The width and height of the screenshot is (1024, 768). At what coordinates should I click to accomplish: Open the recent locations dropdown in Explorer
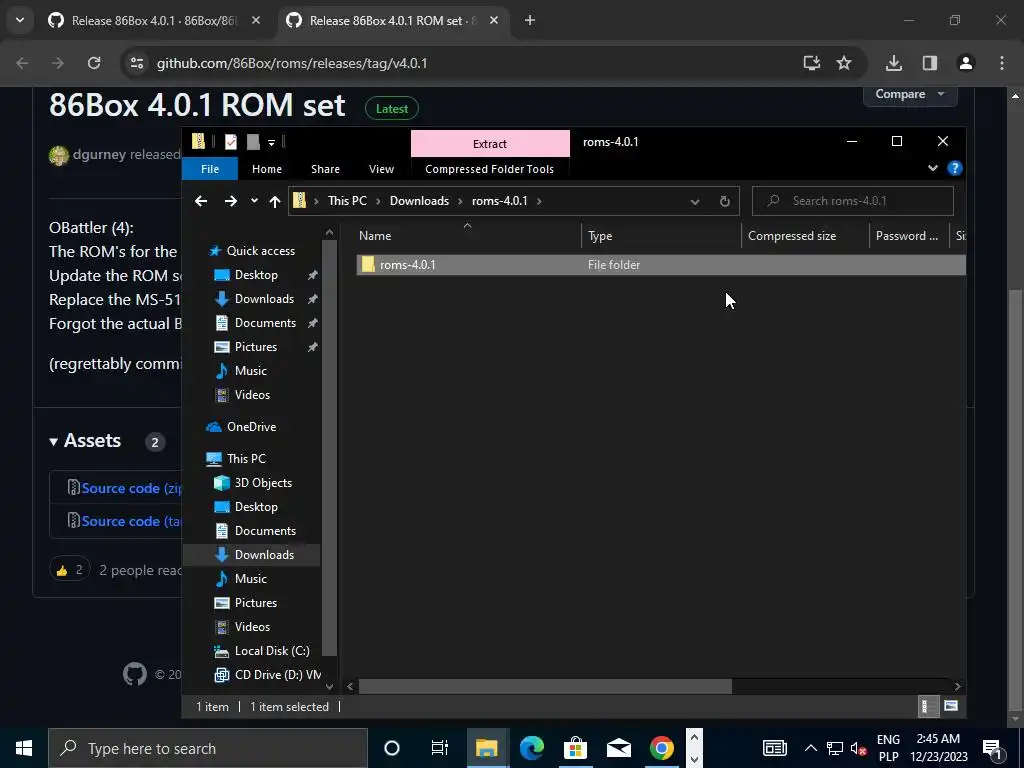pyautogui.click(x=254, y=201)
